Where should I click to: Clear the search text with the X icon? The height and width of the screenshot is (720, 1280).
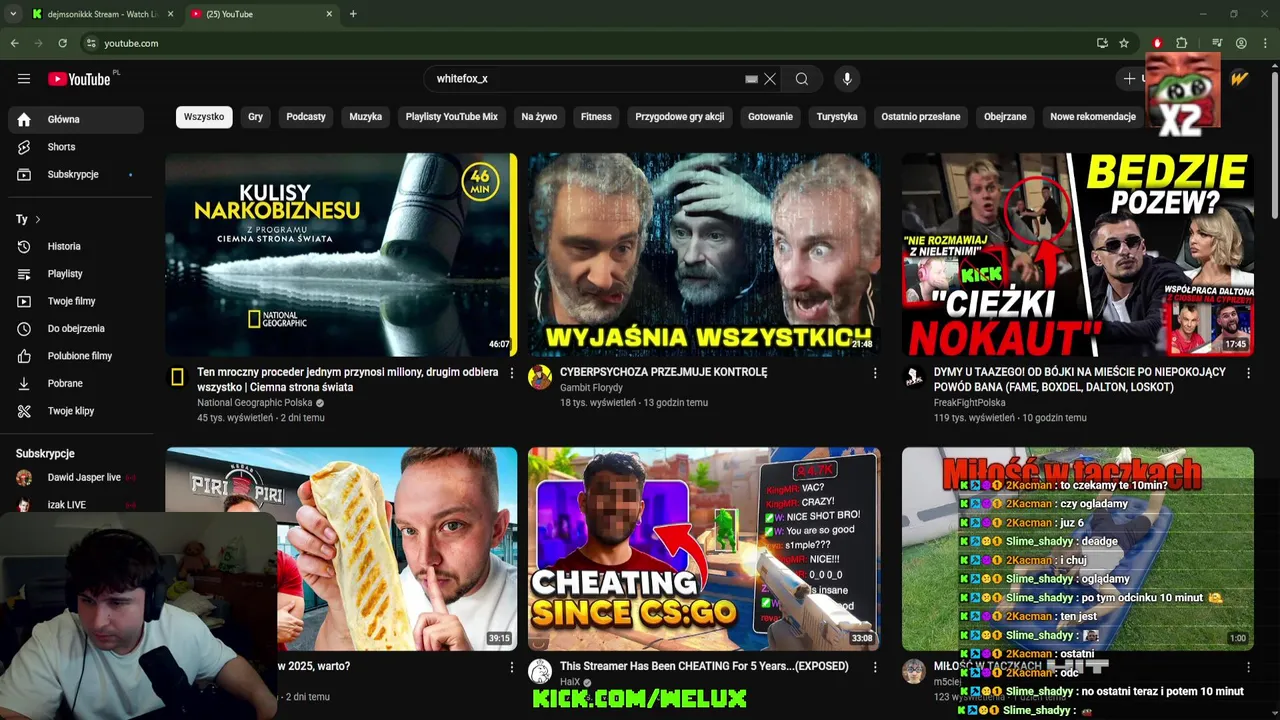[x=770, y=79]
